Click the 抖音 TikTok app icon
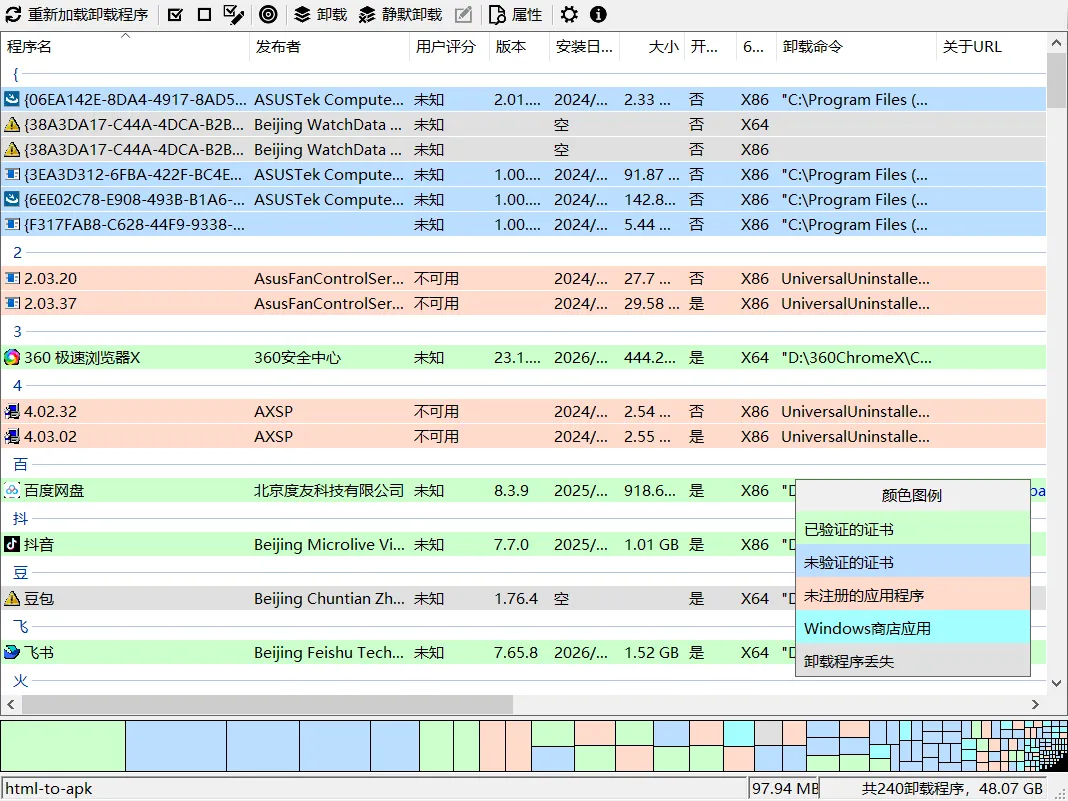 coord(12,544)
